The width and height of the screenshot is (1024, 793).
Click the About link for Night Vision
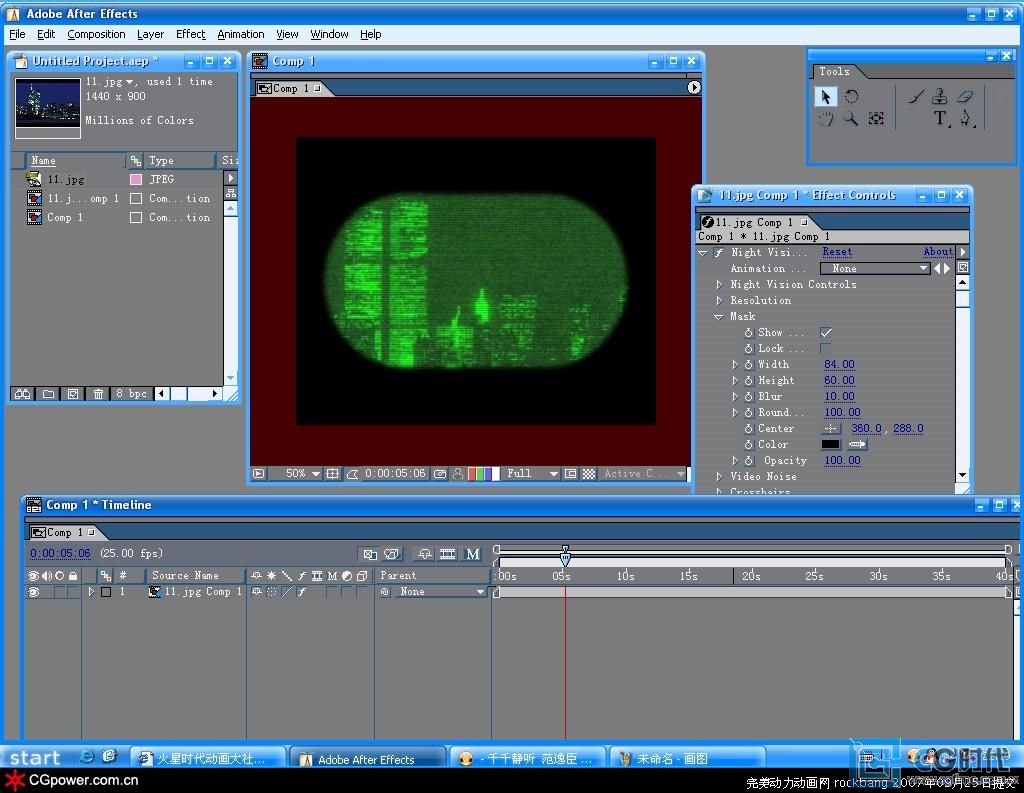(938, 252)
